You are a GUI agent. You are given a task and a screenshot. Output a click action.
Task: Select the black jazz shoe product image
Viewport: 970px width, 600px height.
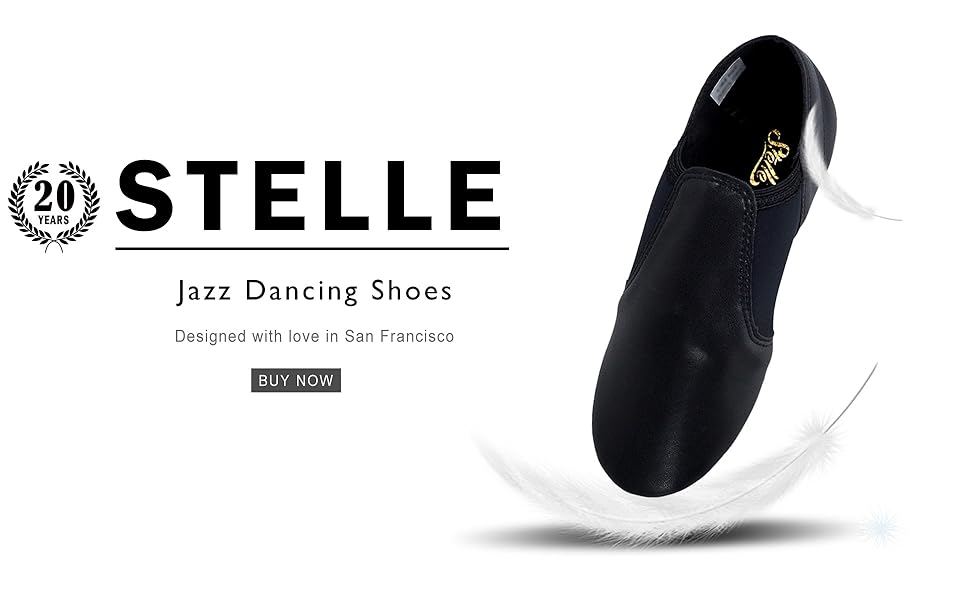click(x=715, y=266)
